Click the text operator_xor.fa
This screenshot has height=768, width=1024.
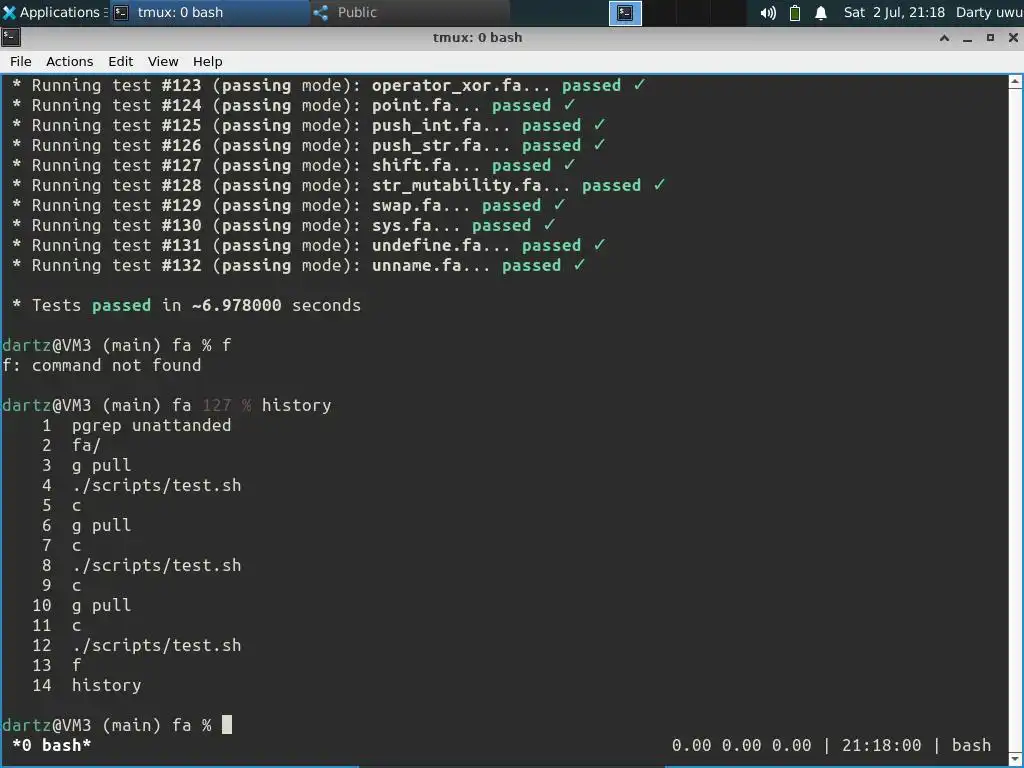pos(446,86)
